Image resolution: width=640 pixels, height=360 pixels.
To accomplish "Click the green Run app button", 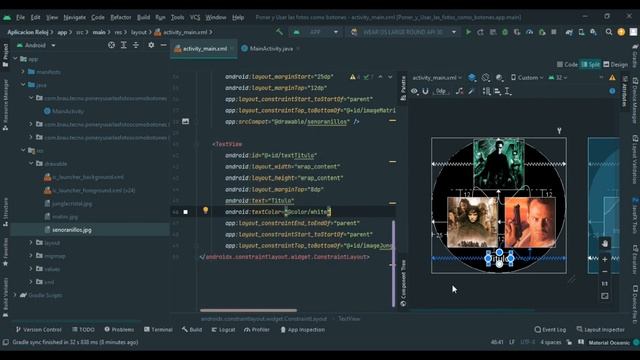I will coord(468,32).
